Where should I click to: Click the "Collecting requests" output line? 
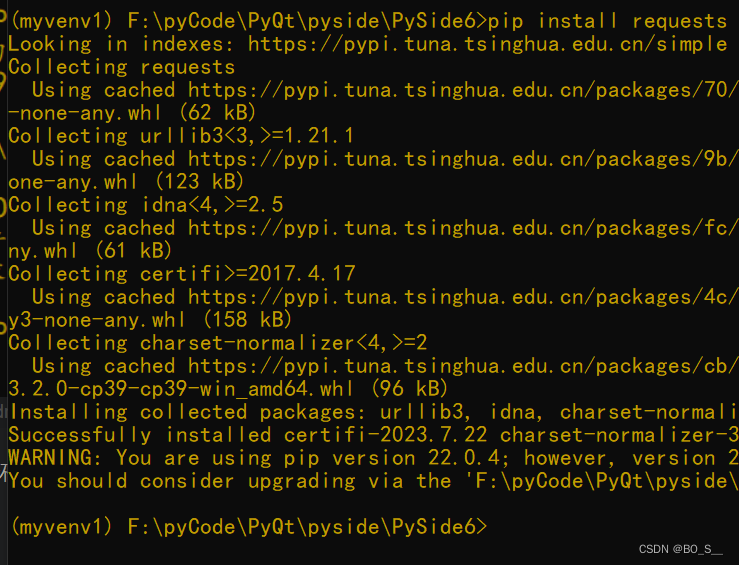(122, 67)
